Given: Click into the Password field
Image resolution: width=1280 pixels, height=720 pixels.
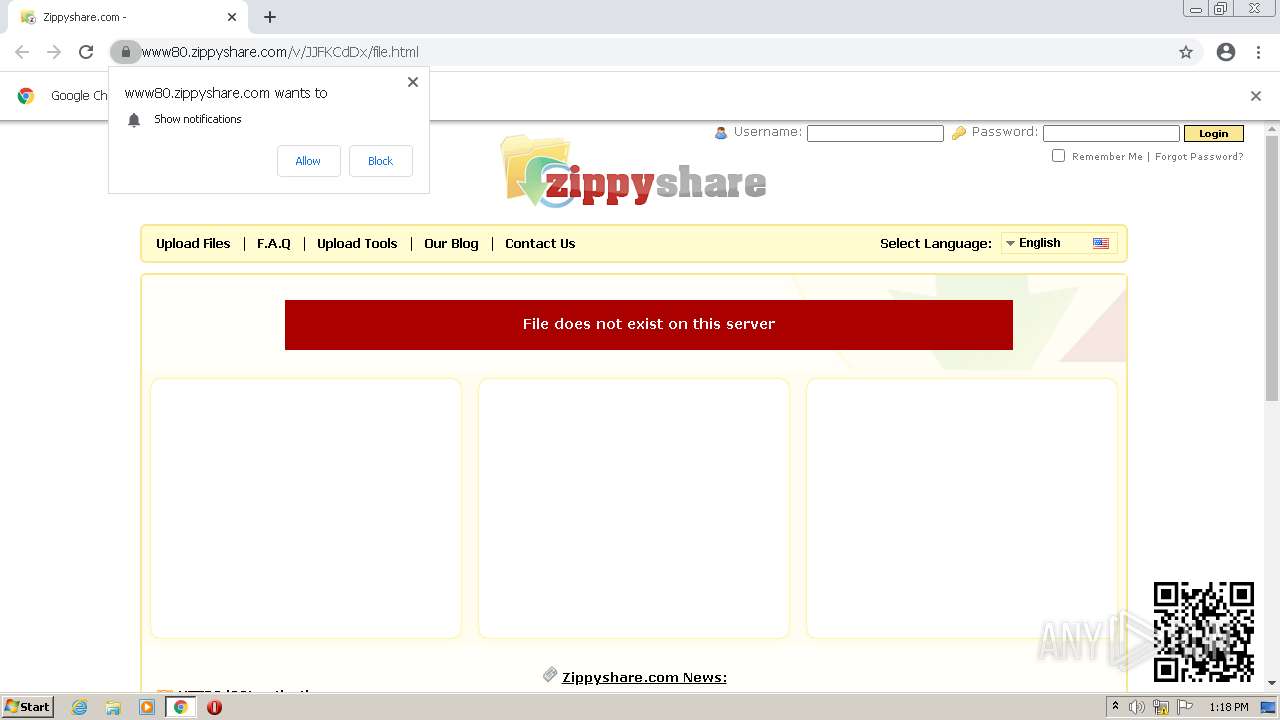Looking at the screenshot, I should pos(1111,133).
